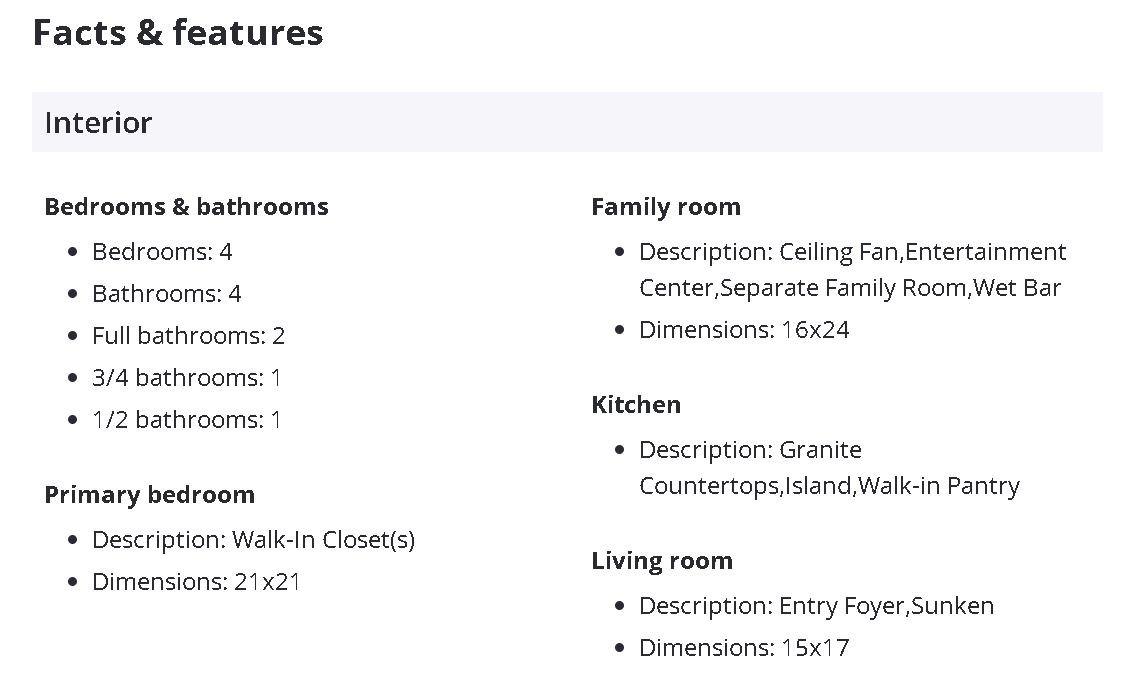Select the Walk-In Closet(s) description text

(323, 540)
